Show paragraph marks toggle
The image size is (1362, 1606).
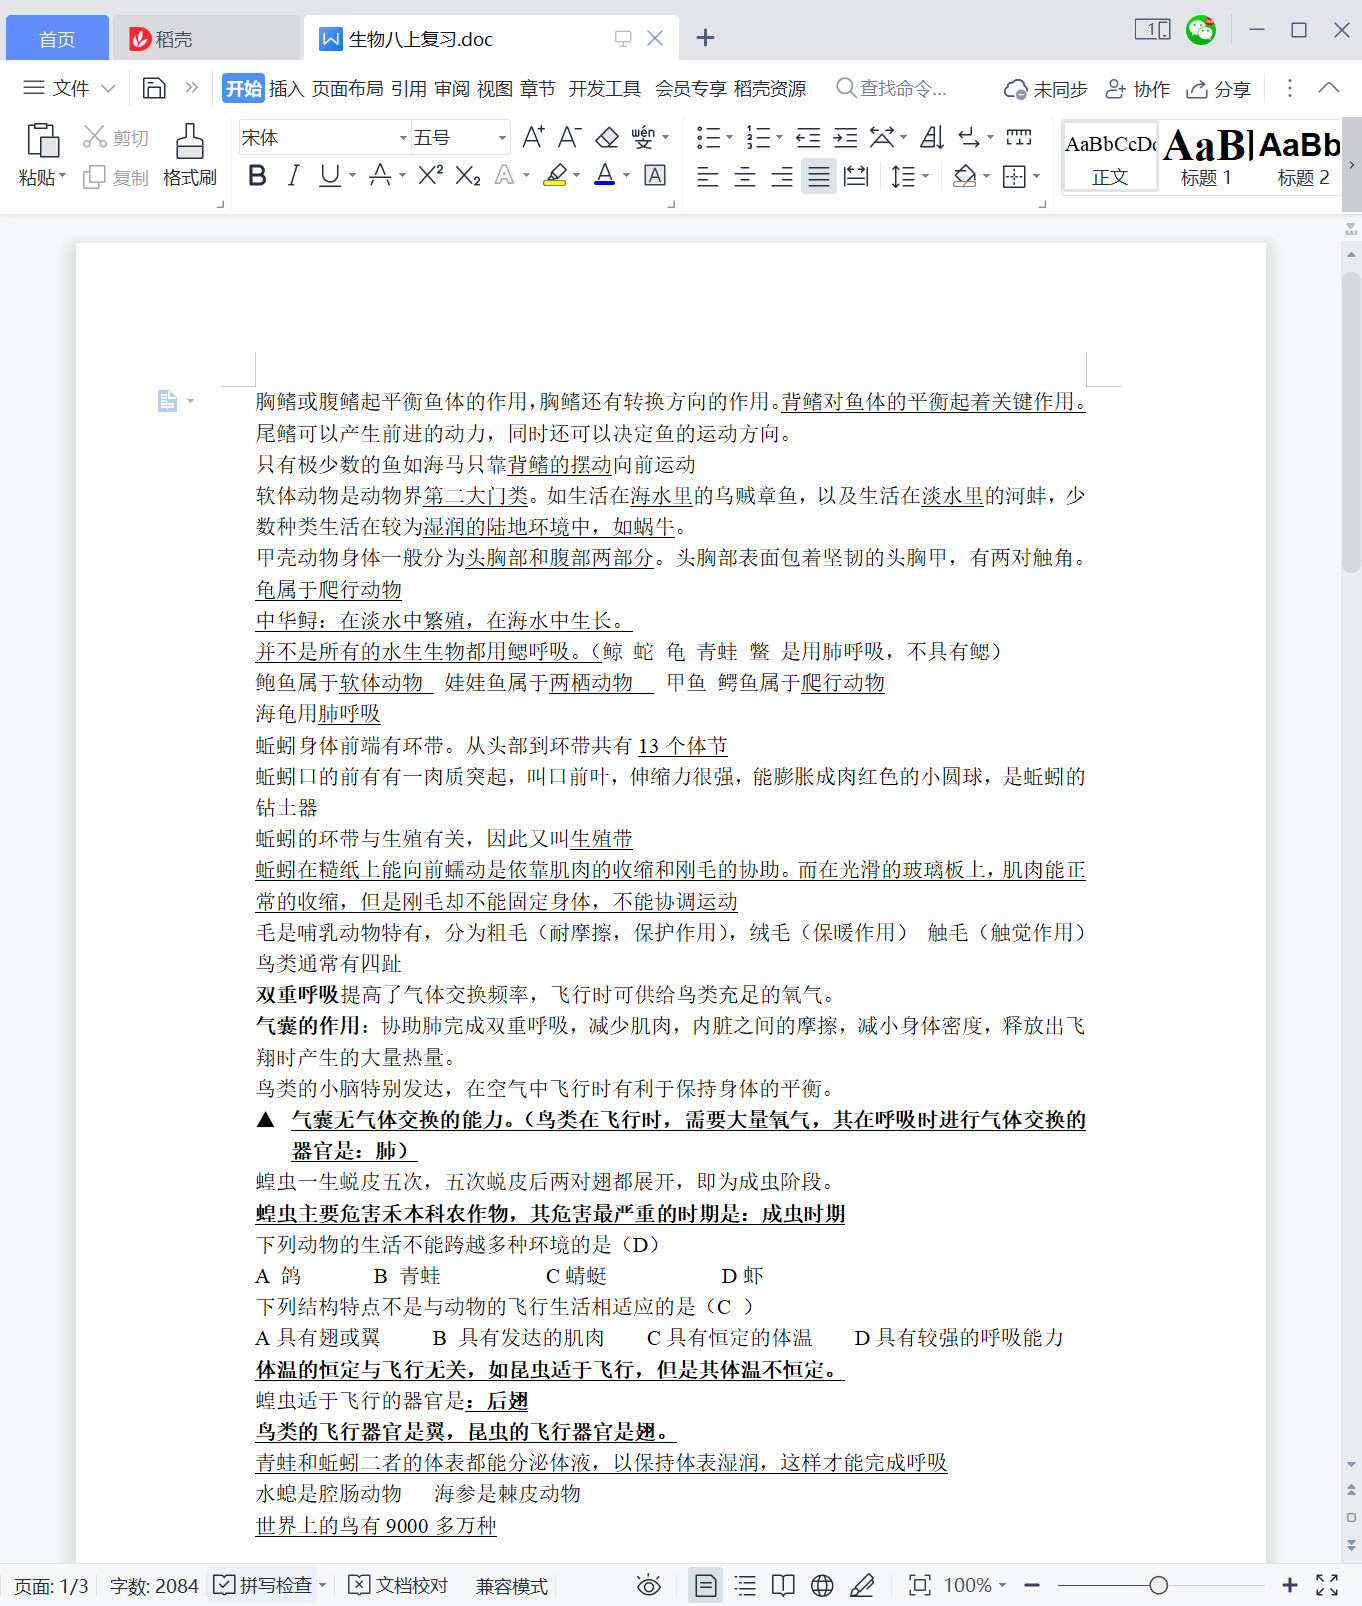click(x=969, y=137)
